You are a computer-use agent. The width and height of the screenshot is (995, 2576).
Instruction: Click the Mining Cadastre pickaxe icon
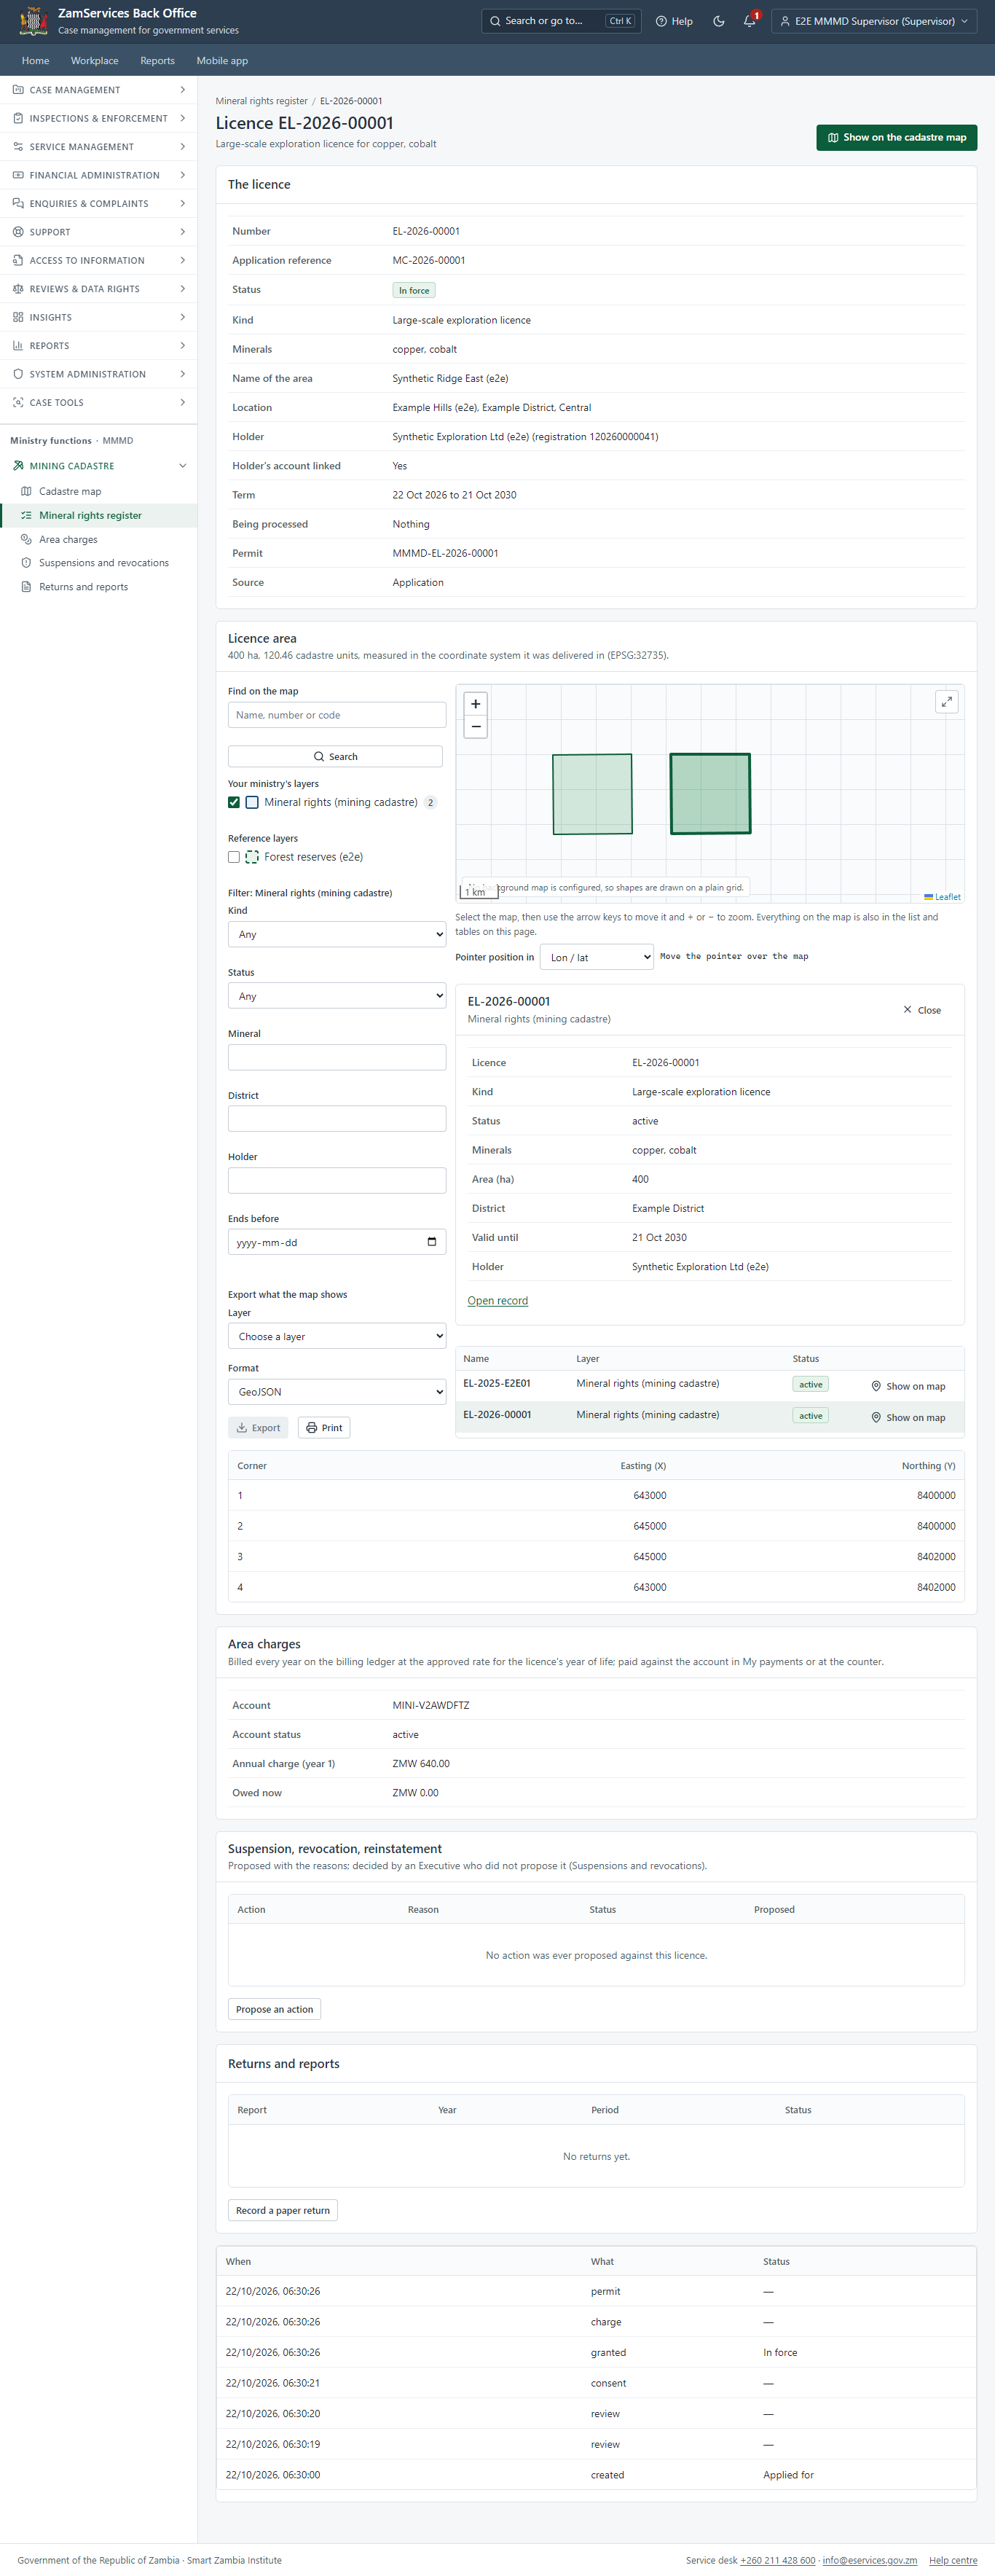tap(18, 466)
